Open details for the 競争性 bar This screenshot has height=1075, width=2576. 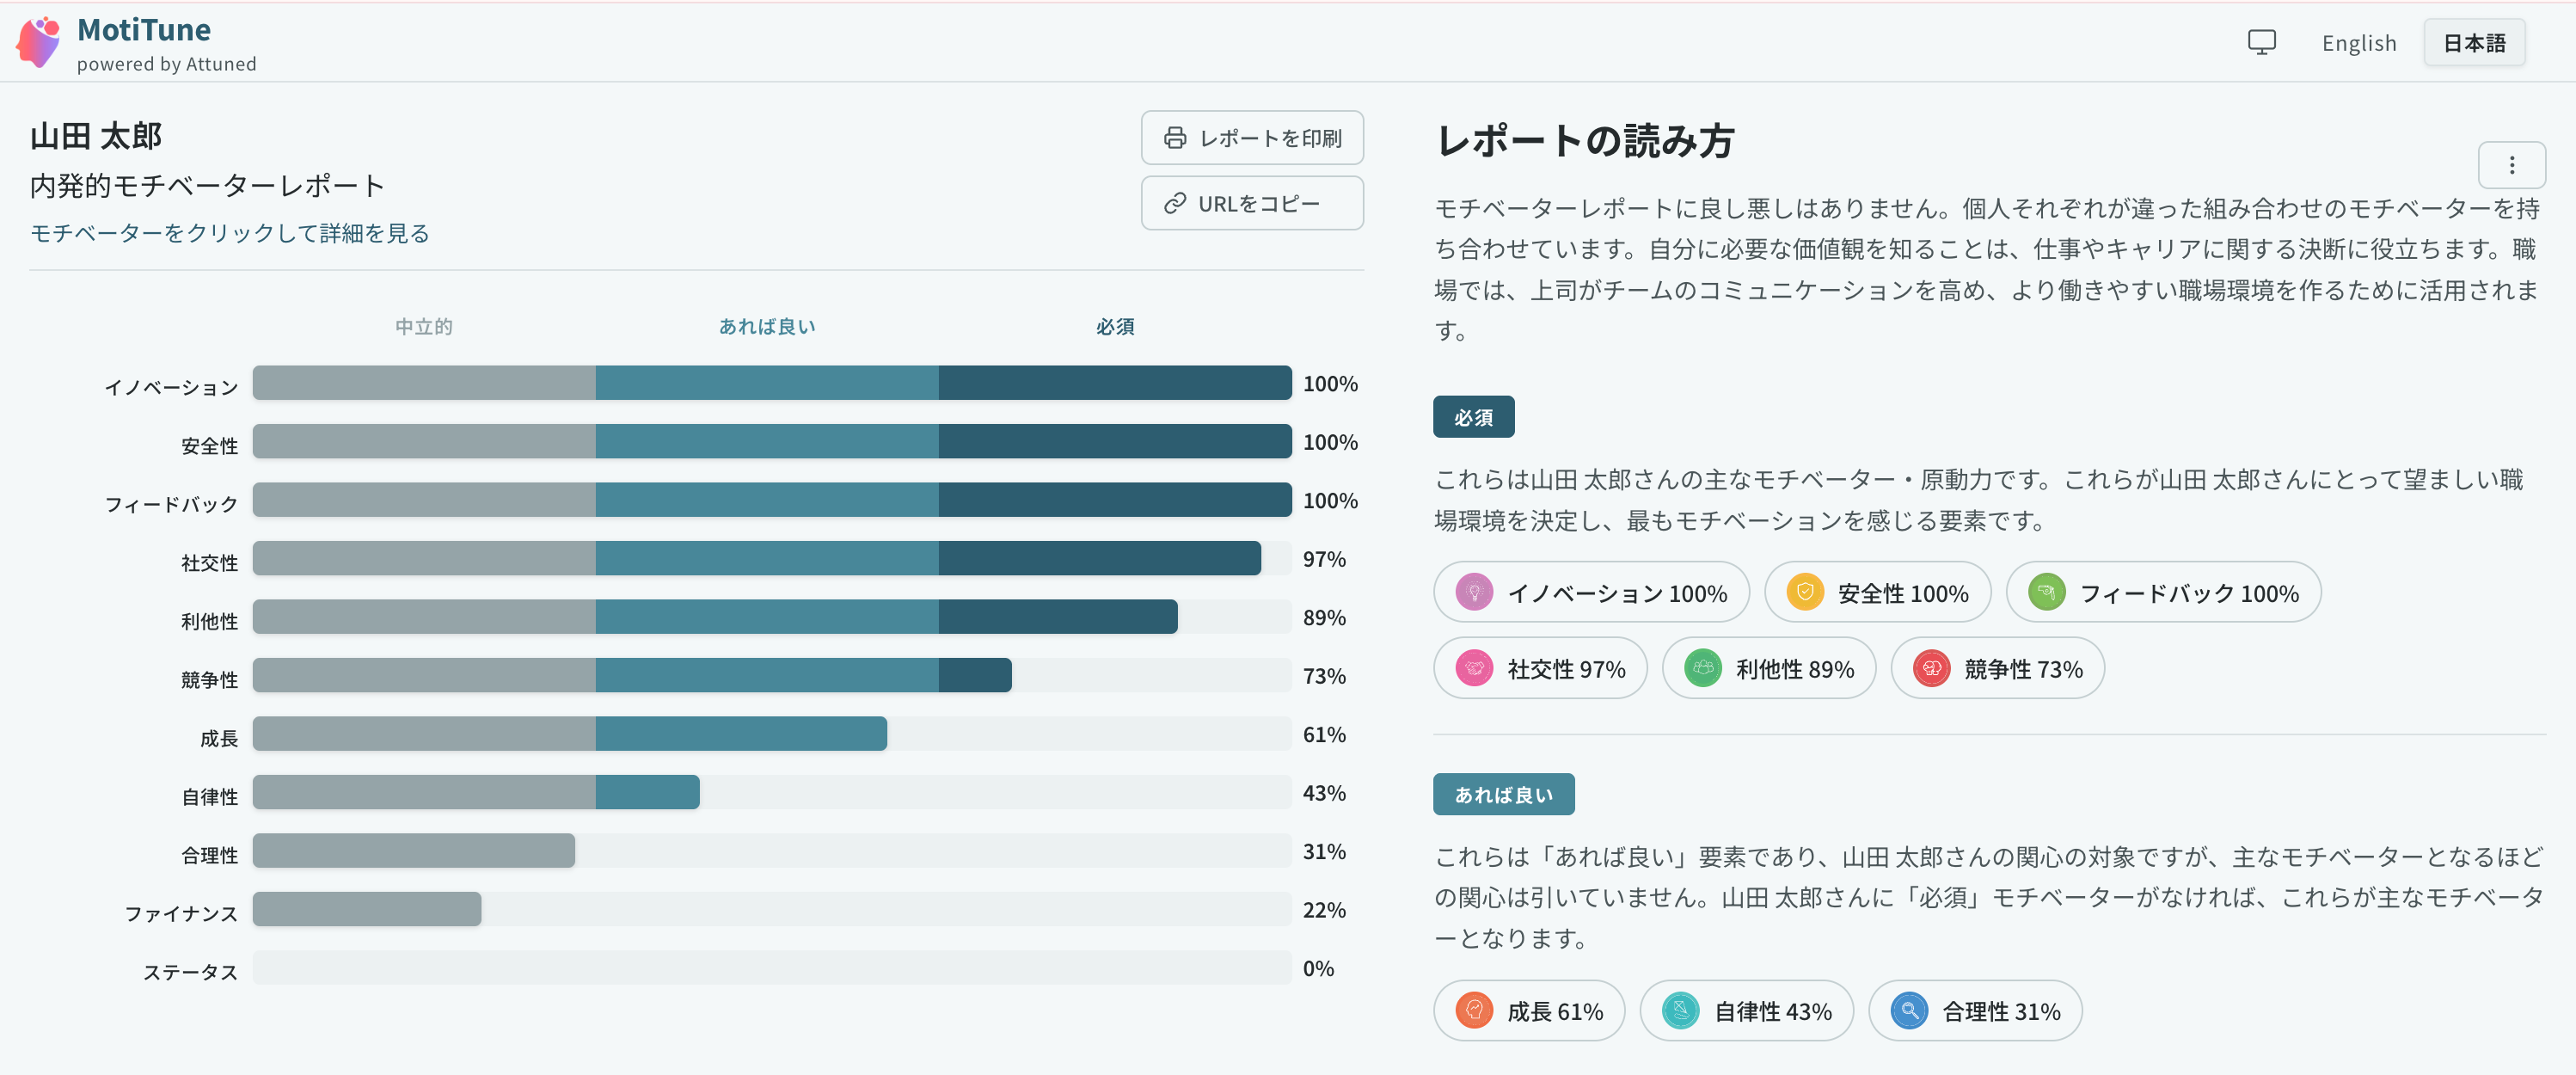click(771, 675)
